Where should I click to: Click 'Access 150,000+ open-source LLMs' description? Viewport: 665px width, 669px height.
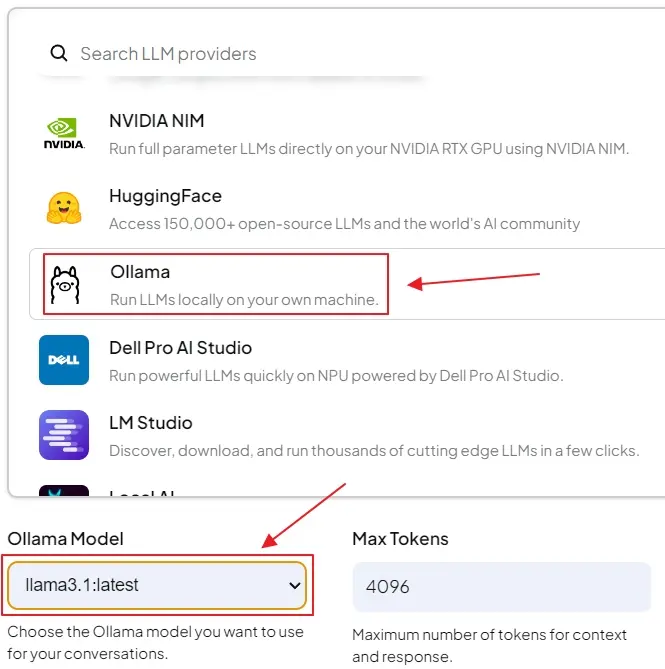(345, 224)
